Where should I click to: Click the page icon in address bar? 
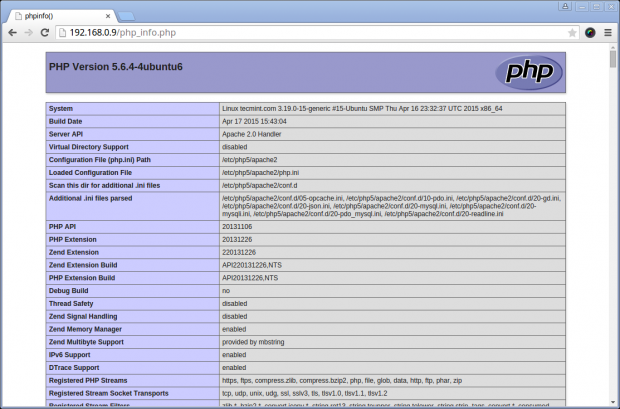click(x=62, y=33)
